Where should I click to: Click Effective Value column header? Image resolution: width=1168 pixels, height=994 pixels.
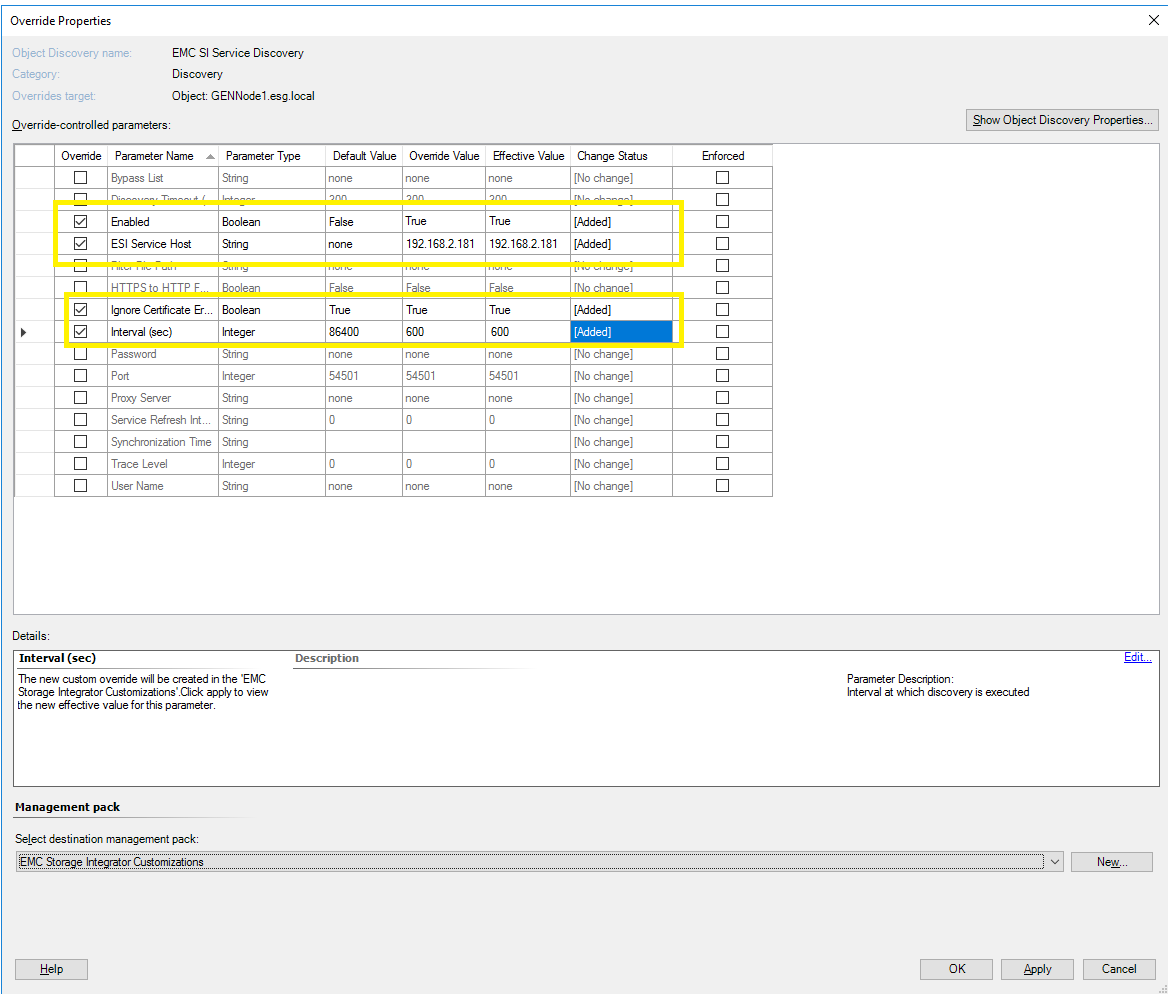[x=528, y=156]
